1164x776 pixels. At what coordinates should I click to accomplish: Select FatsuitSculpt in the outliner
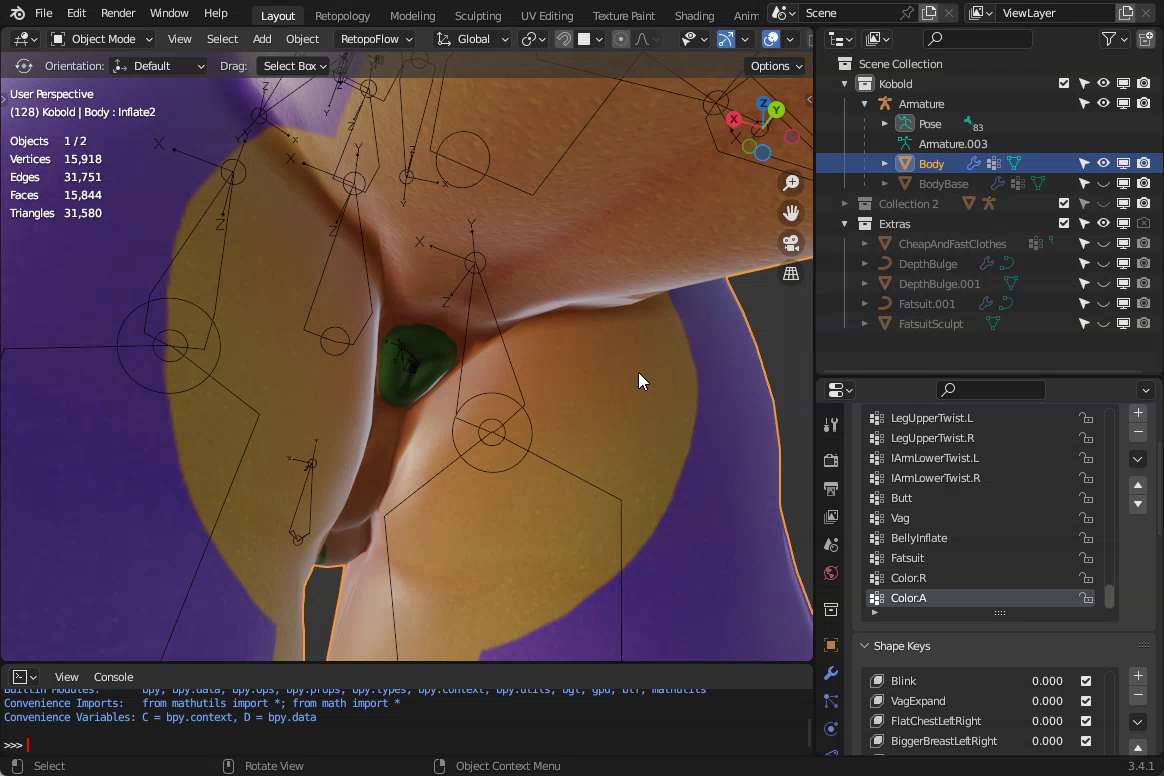(x=931, y=324)
